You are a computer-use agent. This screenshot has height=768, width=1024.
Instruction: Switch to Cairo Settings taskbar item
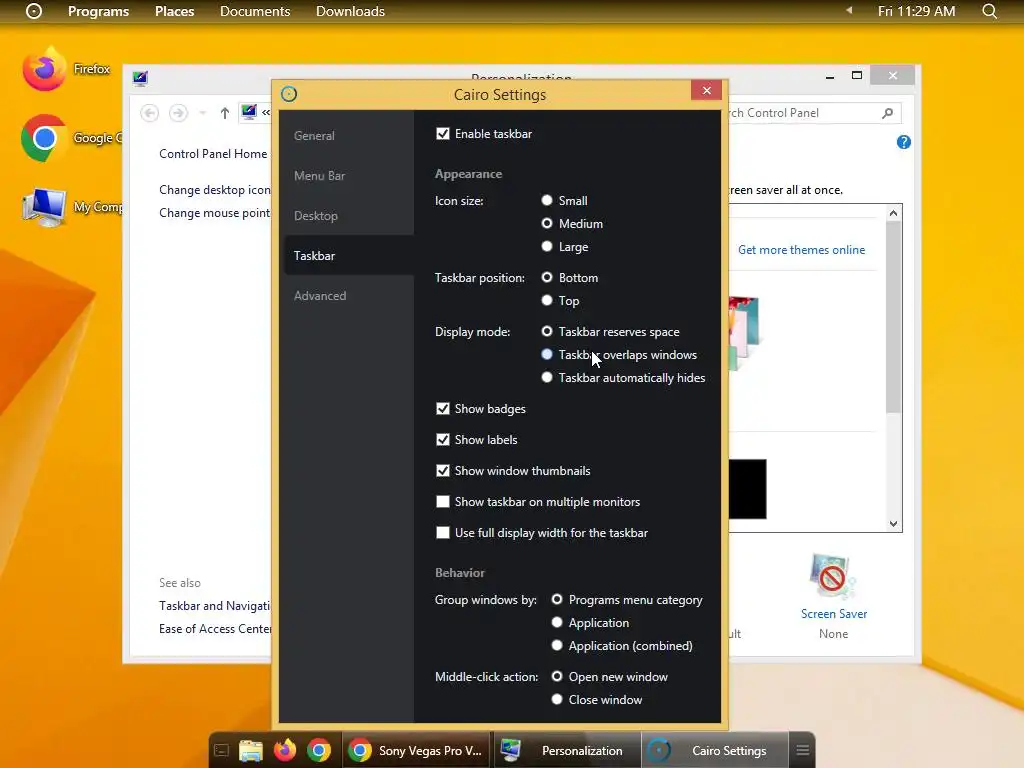[715, 750]
